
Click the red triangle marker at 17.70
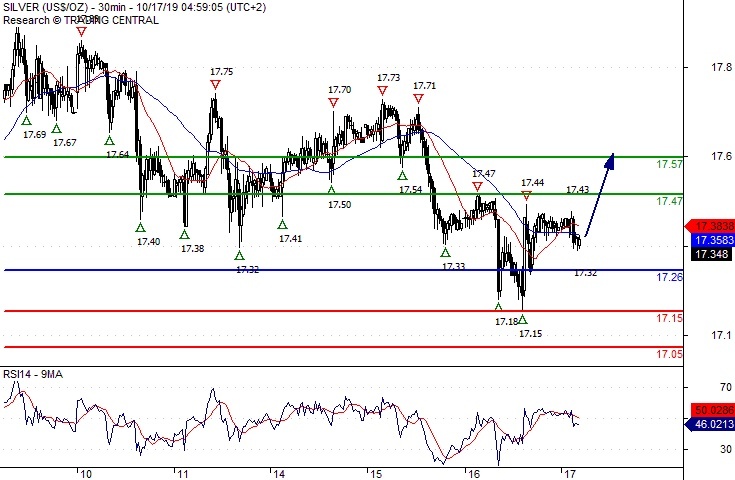(x=333, y=102)
